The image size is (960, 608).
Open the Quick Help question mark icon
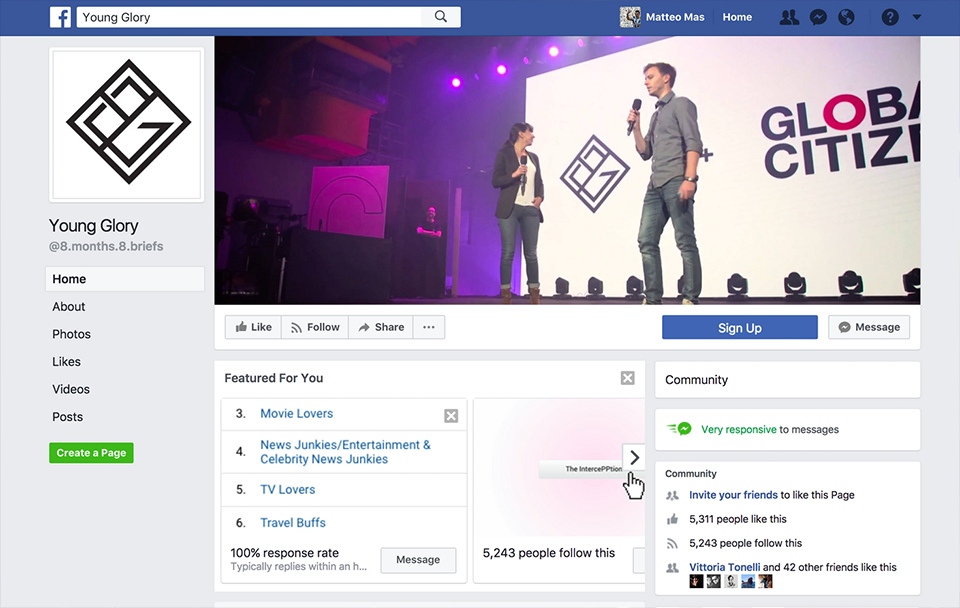click(x=890, y=17)
